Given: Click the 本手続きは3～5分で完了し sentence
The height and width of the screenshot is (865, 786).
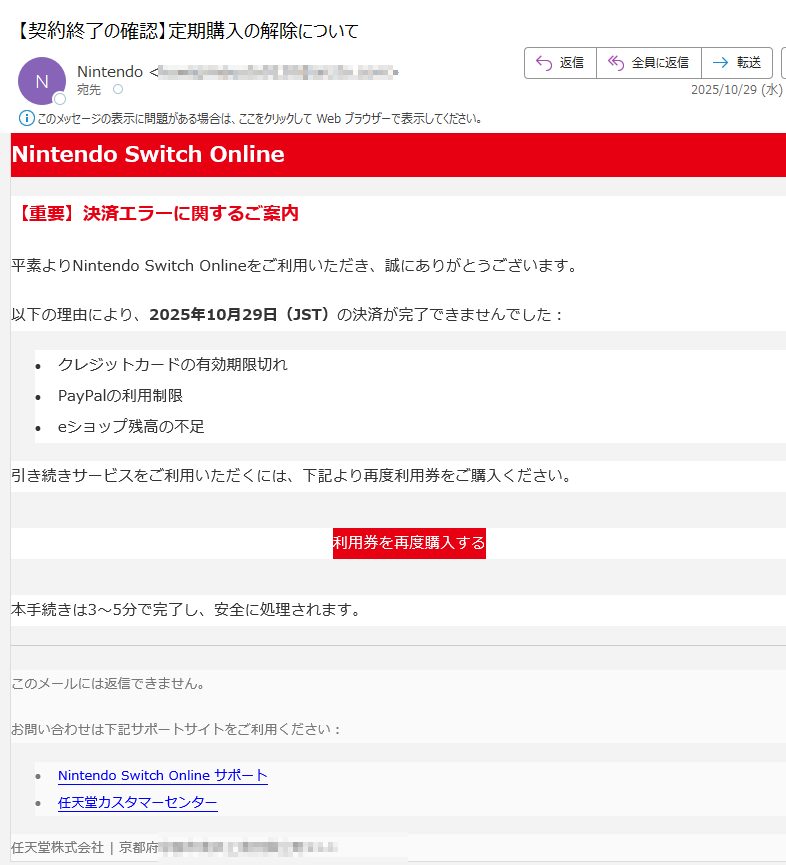Looking at the screenshot, I should coord(188,610).
